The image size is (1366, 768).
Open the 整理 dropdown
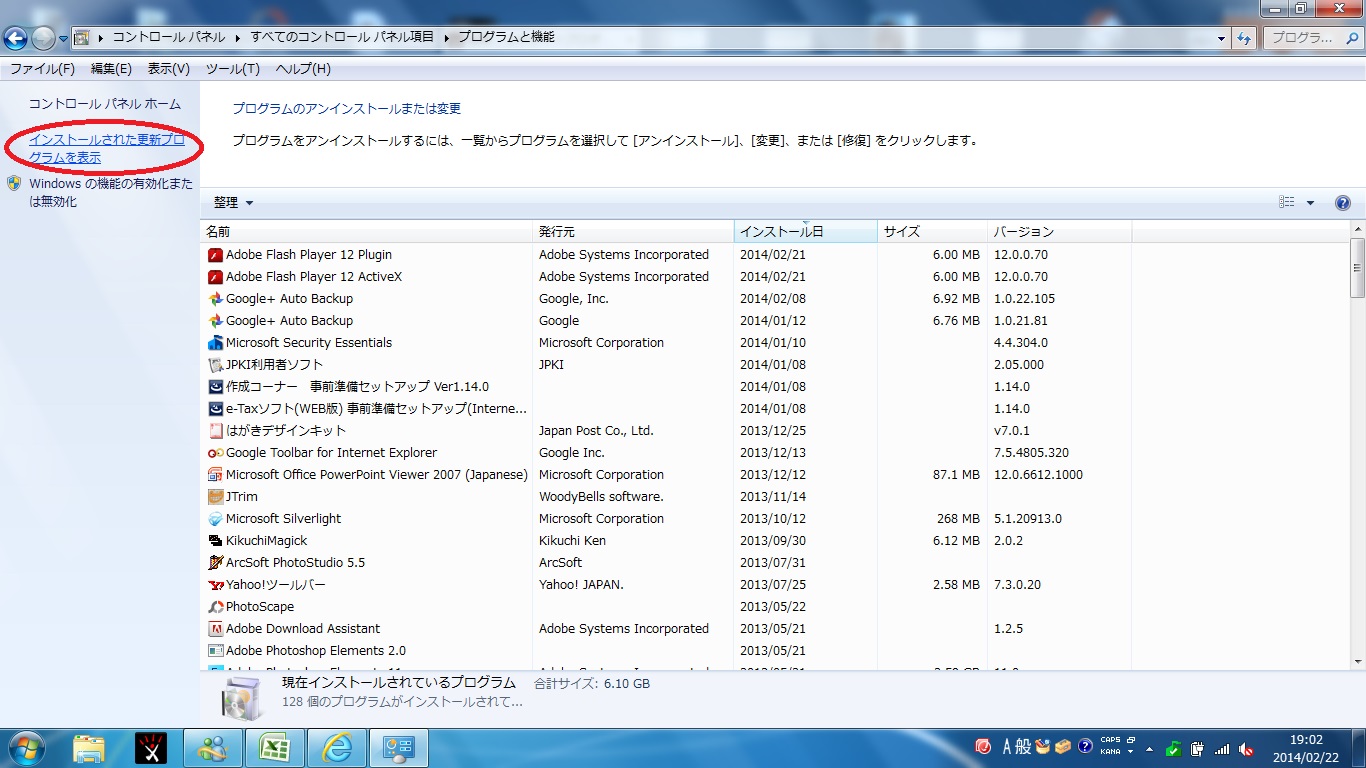(x=233, y=203)
